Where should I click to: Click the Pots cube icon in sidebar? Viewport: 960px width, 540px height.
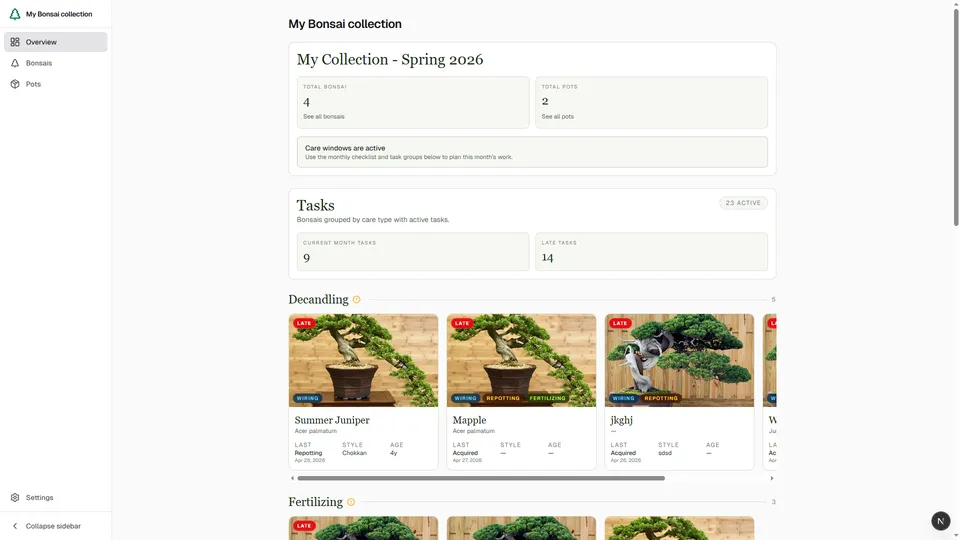coord(15,84)
